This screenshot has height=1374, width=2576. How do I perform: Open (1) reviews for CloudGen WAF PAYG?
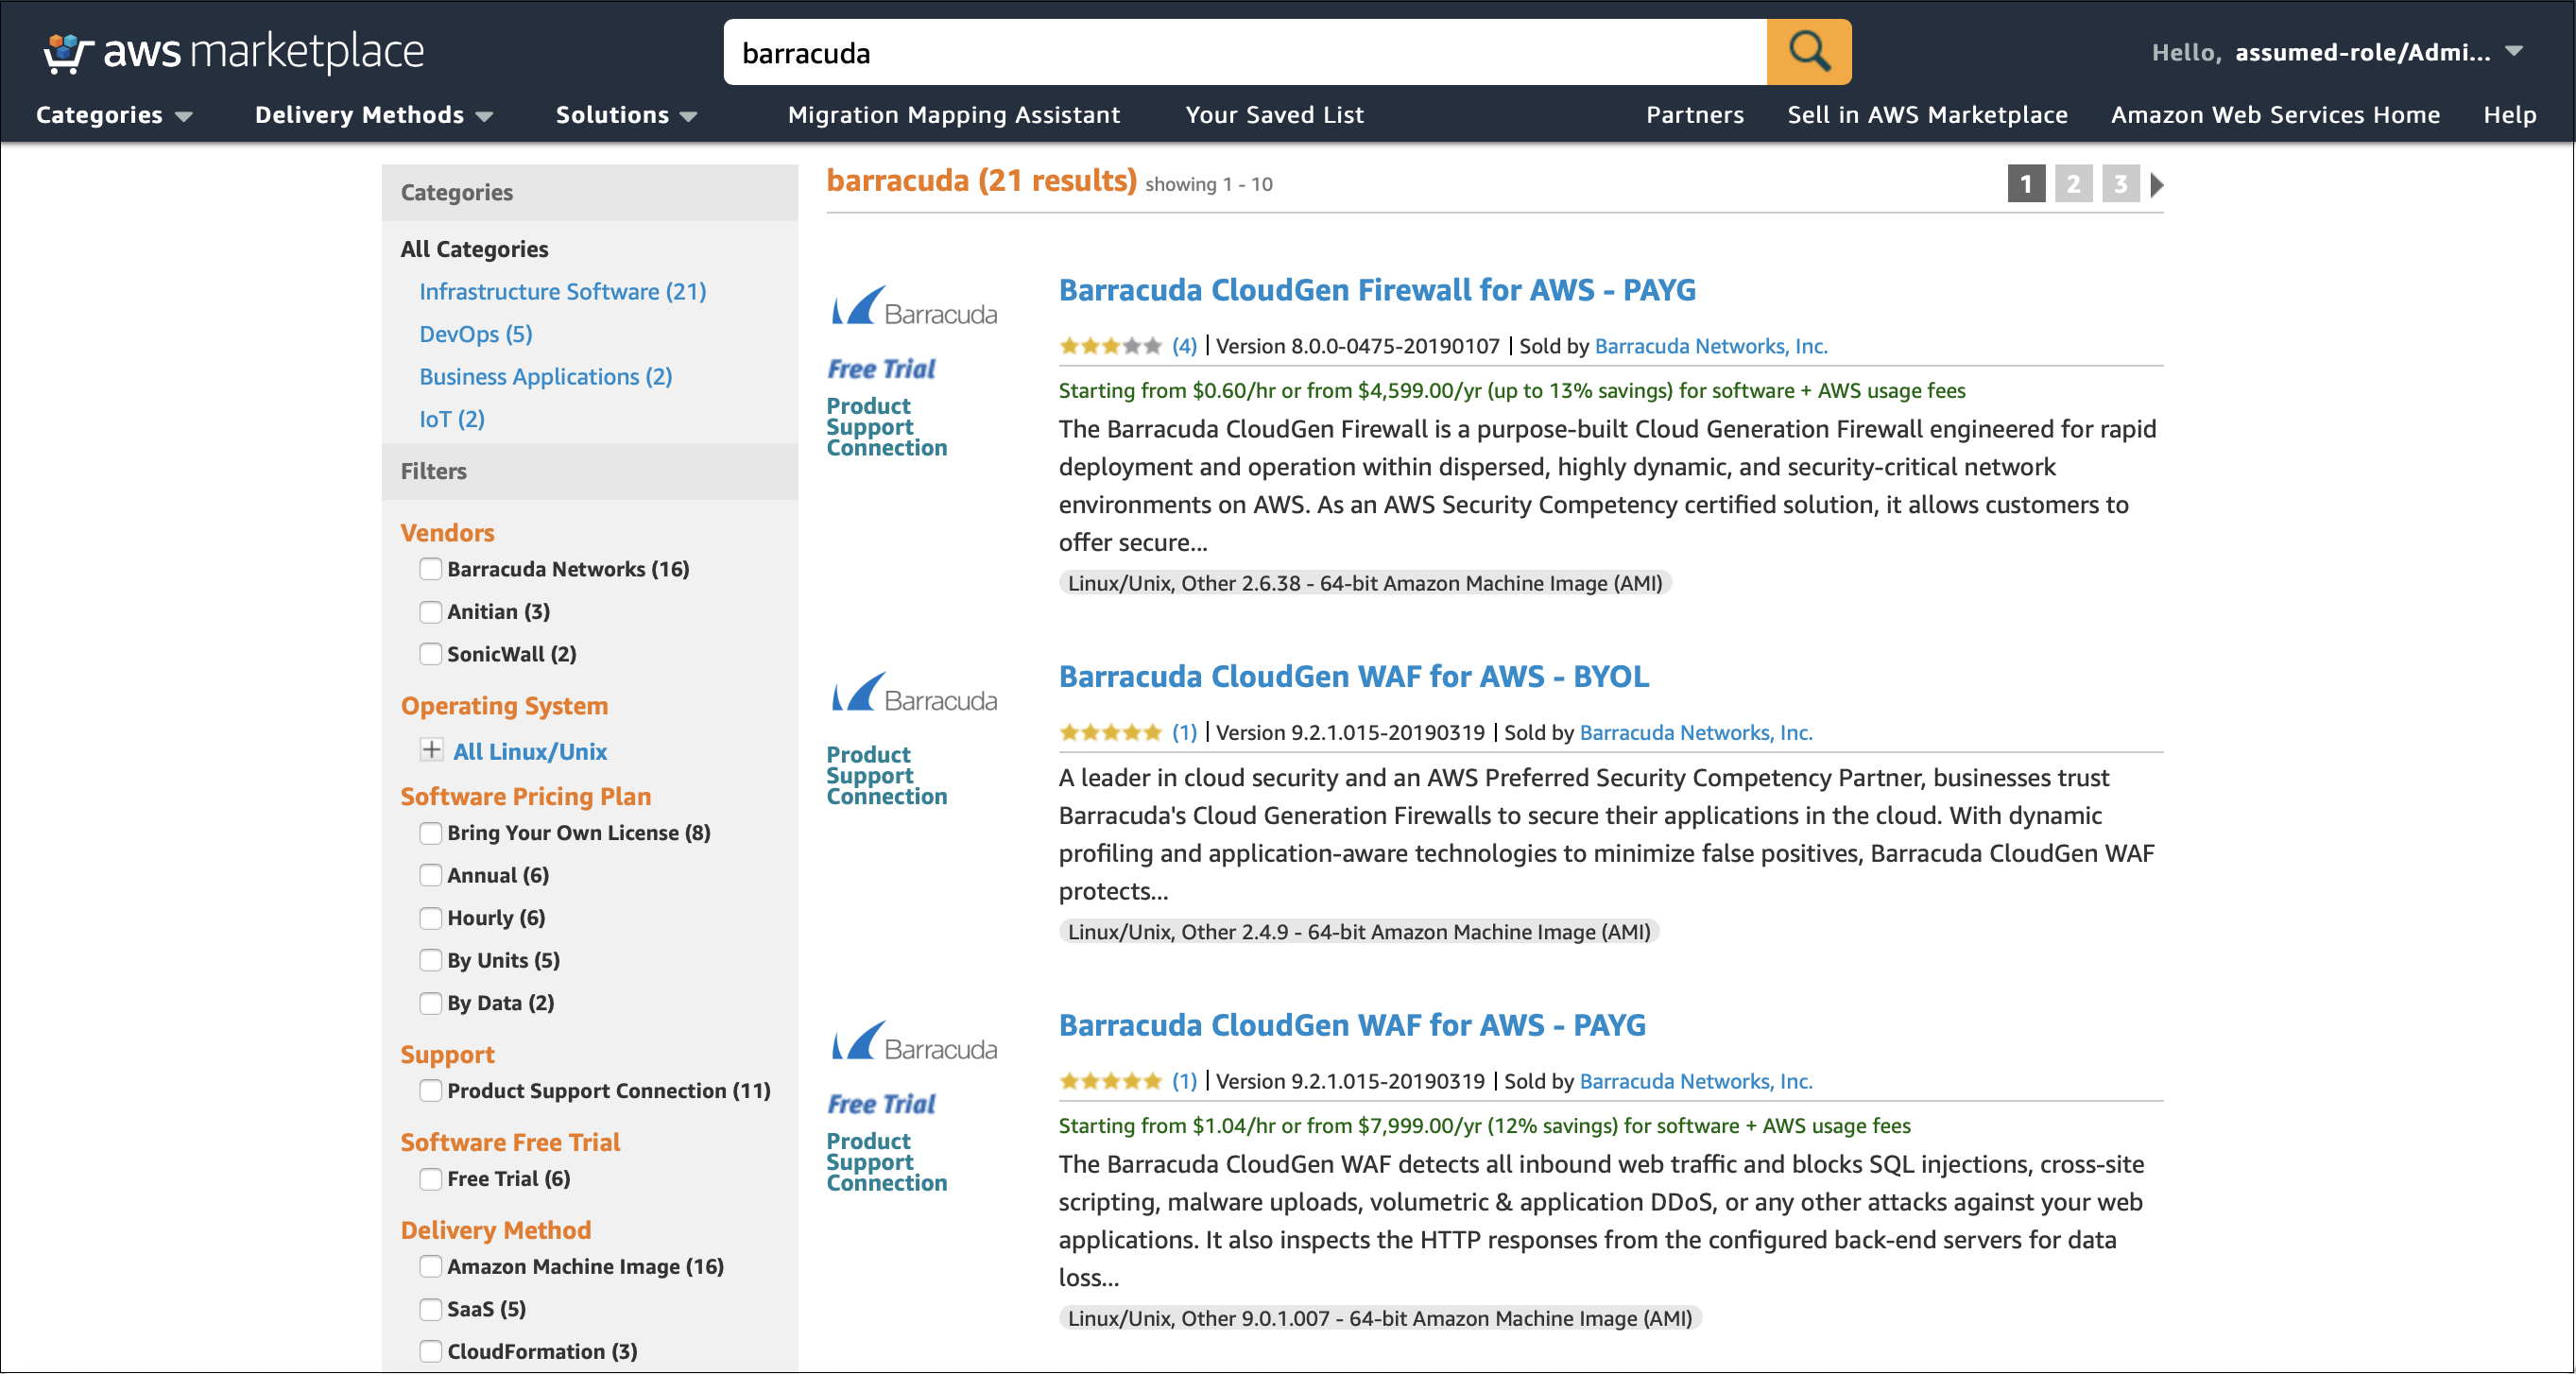1184,1081
